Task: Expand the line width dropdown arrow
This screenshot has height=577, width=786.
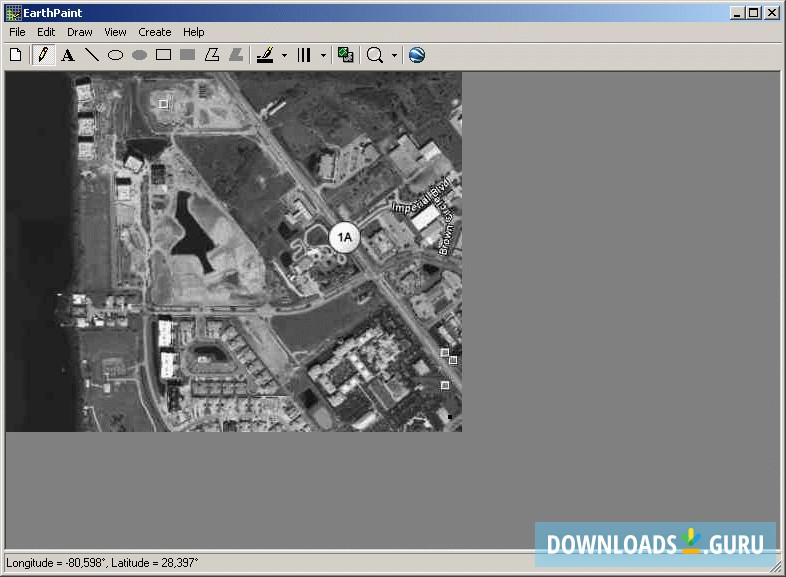Action: (x=323, y=56)
